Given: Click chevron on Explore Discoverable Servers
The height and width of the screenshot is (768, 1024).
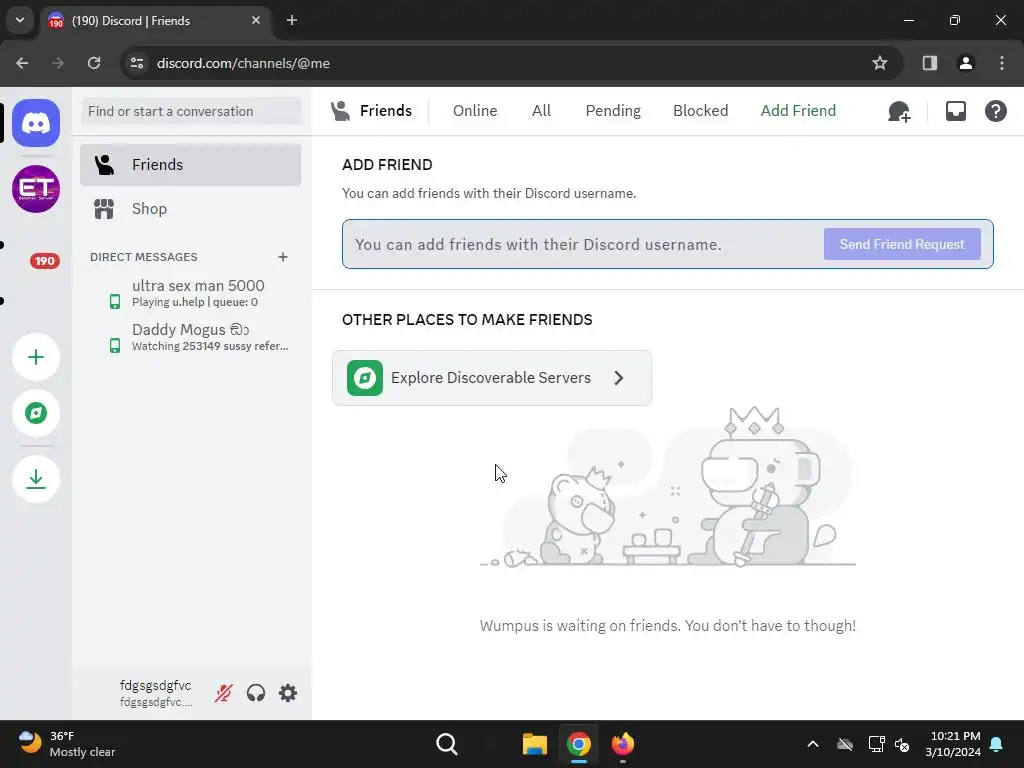Looking at the screenshot, I should 618,378.
